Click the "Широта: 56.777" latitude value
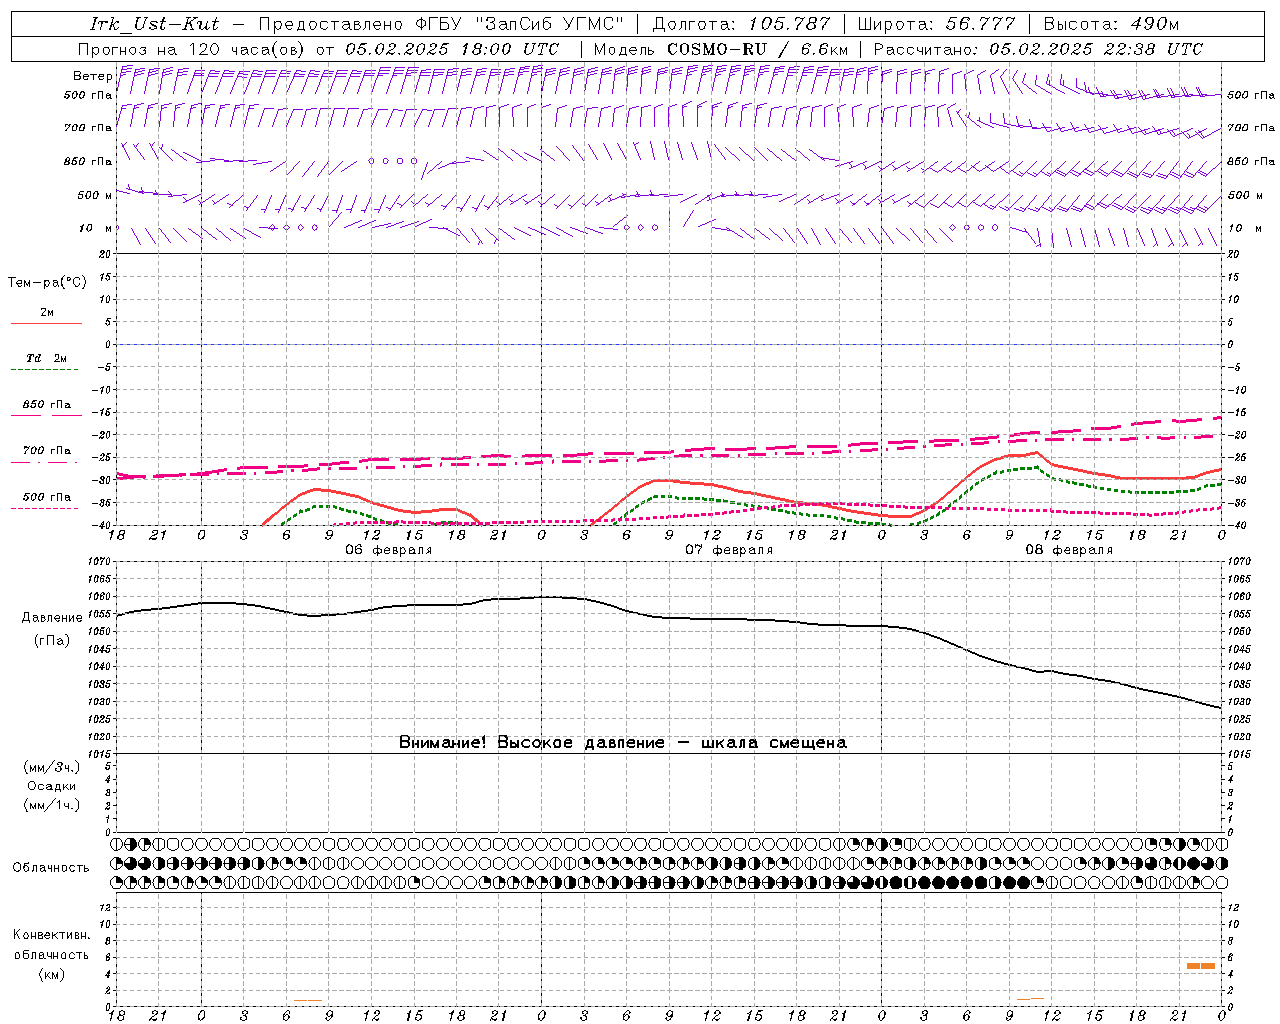This screenshot has width=1280, height=1024. pyautogui.click(x=937, y=24)
